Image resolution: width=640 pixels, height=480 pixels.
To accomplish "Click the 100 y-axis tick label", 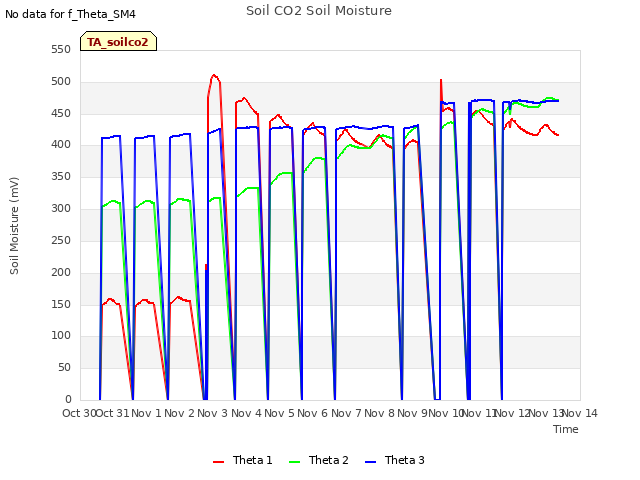I will click(x=61, y=336).
